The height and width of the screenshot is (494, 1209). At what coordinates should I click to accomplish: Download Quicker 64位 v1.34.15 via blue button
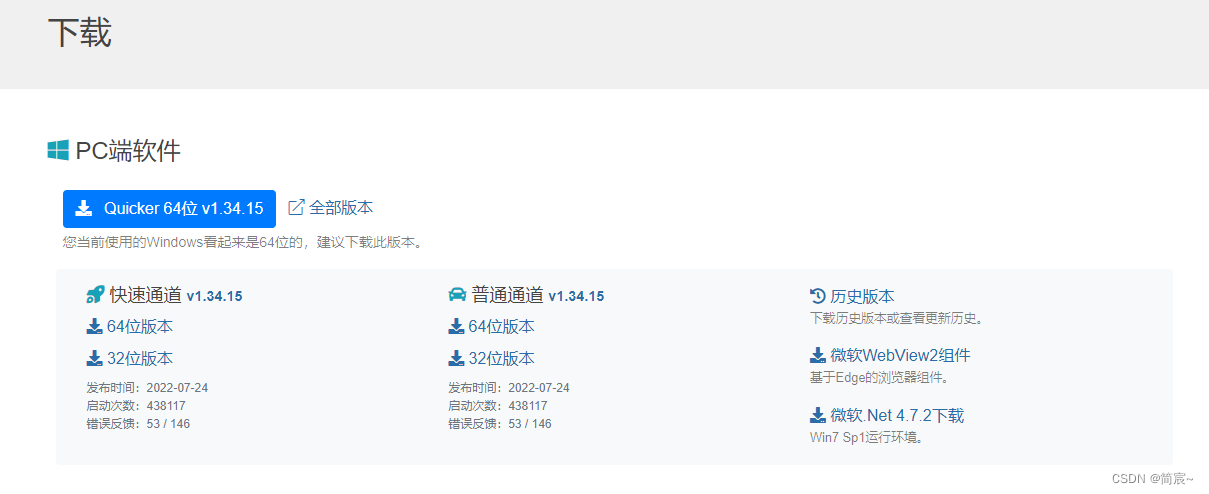(169, 209)
